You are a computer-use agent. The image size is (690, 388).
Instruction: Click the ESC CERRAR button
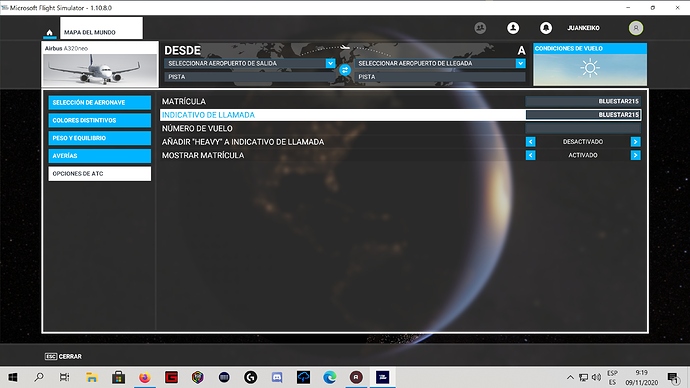coord(63,356)
